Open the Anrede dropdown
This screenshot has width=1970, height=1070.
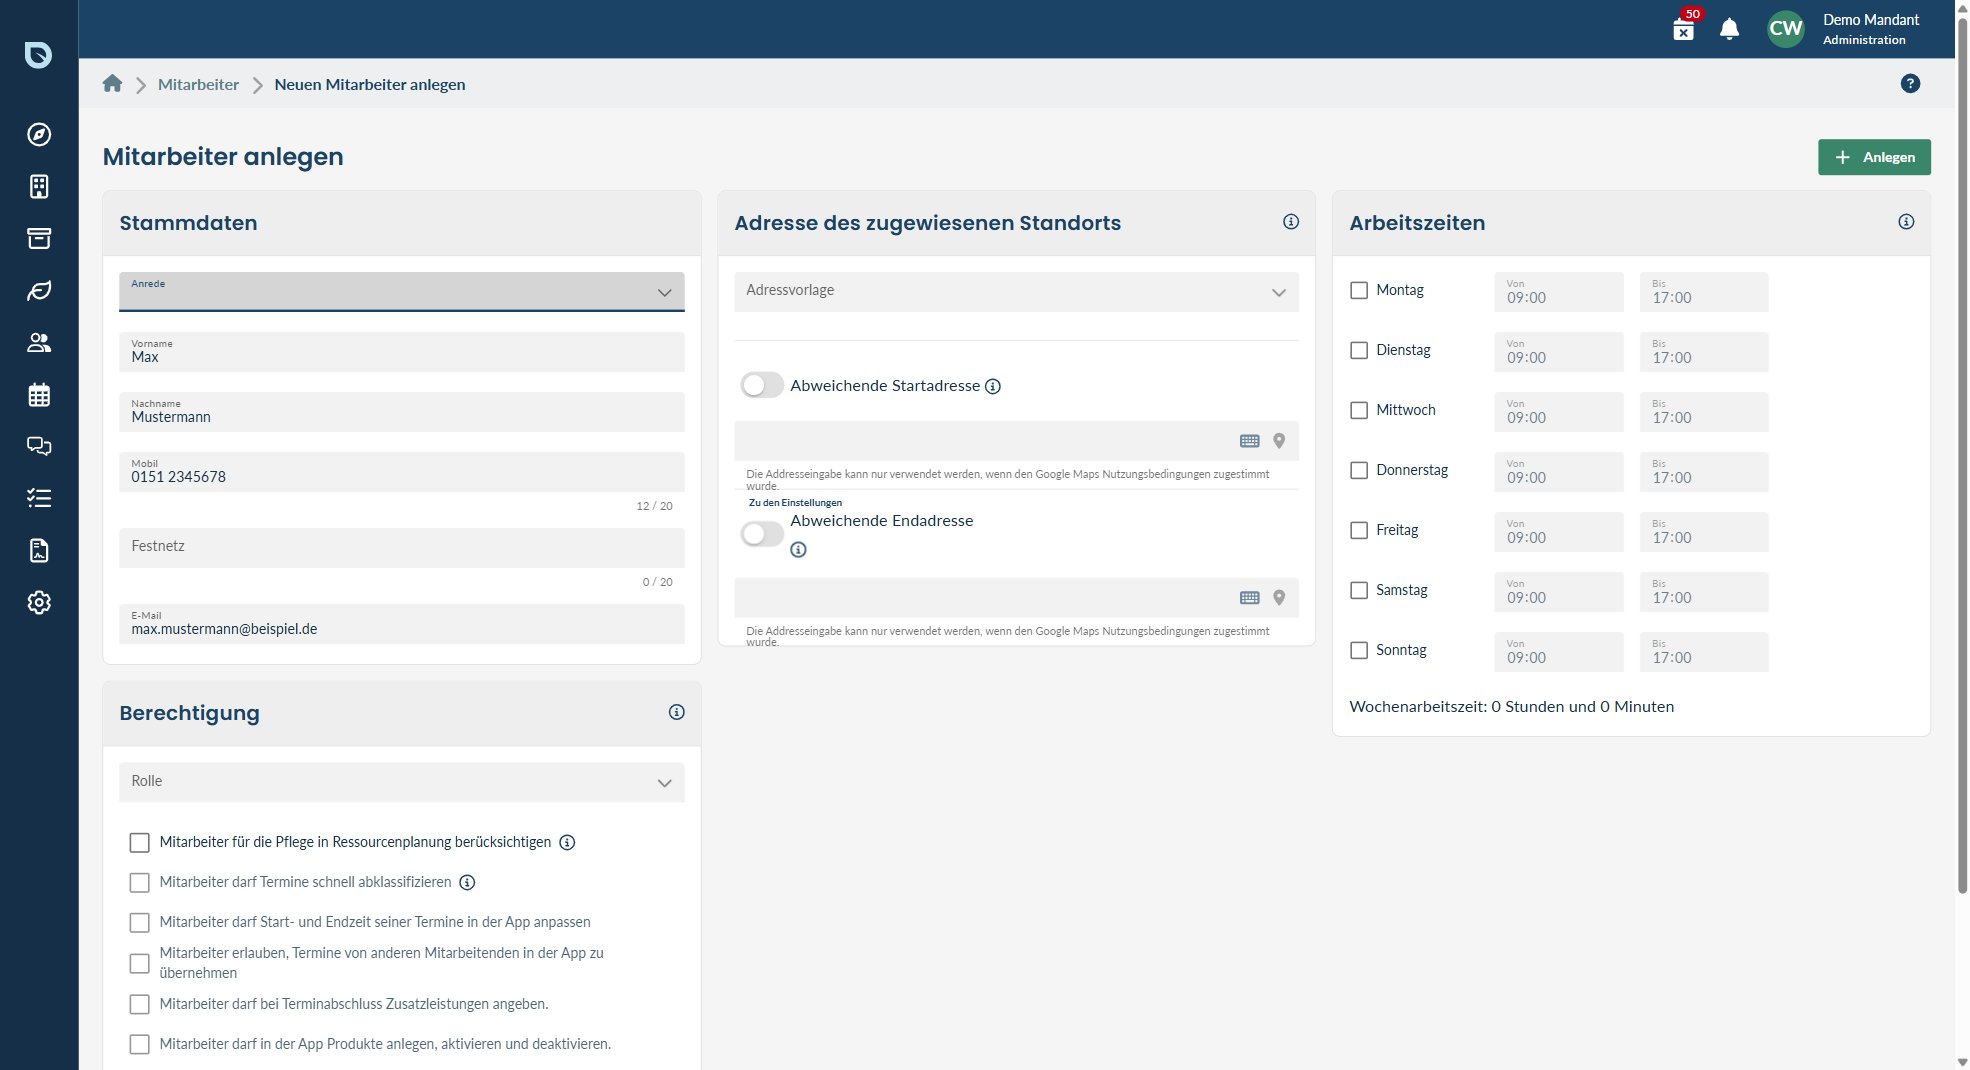[401, 292]
